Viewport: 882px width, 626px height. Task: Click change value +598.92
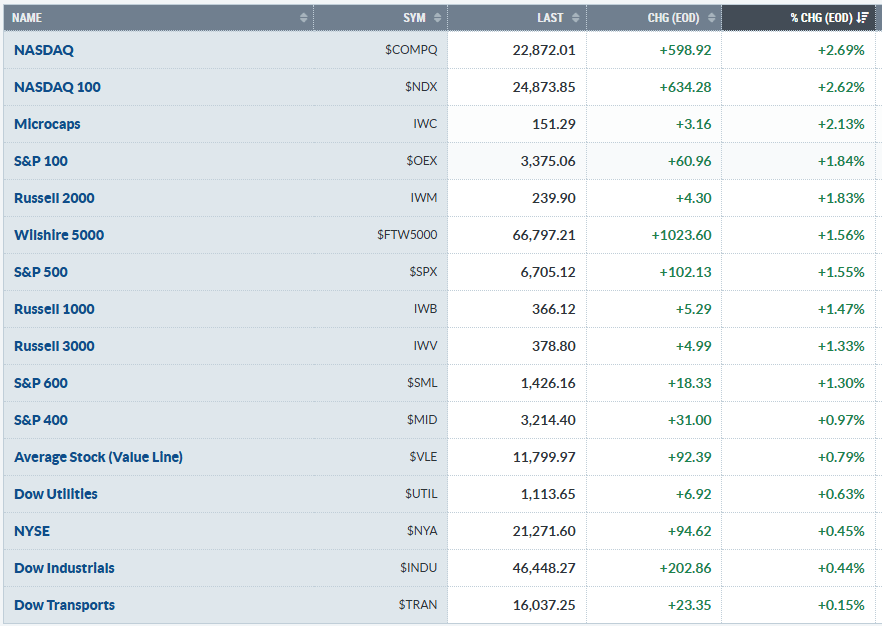[x=686, y=50]
